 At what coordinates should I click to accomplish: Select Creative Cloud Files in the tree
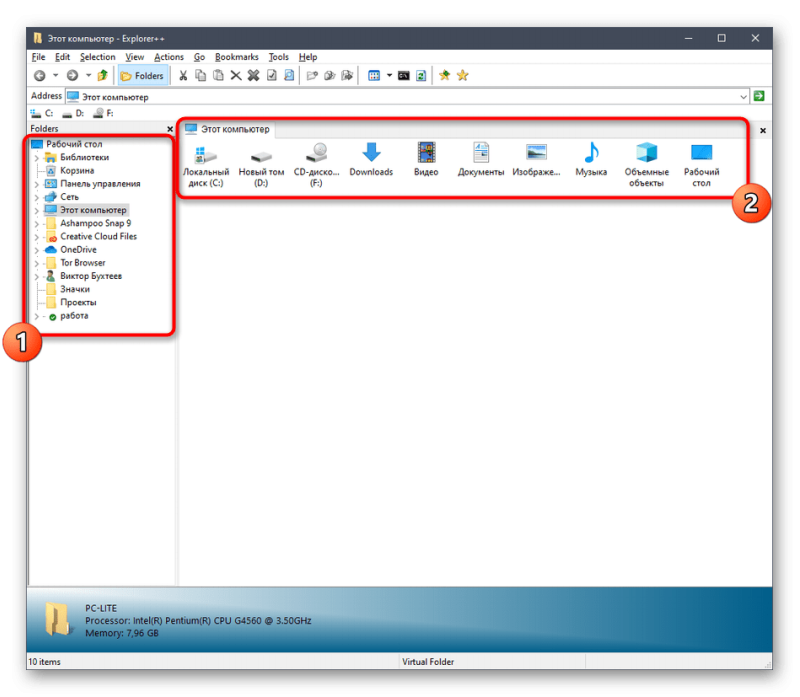[98, 236]
